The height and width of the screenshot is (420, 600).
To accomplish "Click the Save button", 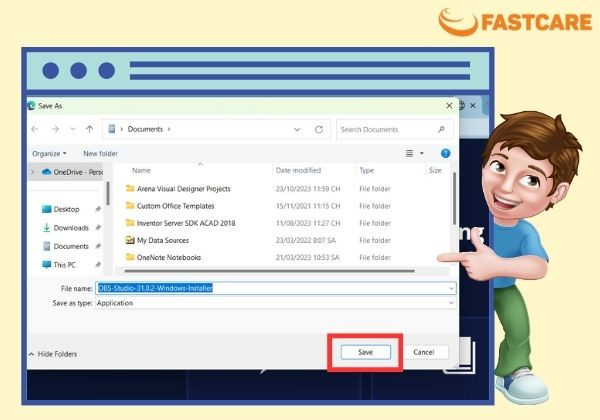I will (x=365, y=352).
